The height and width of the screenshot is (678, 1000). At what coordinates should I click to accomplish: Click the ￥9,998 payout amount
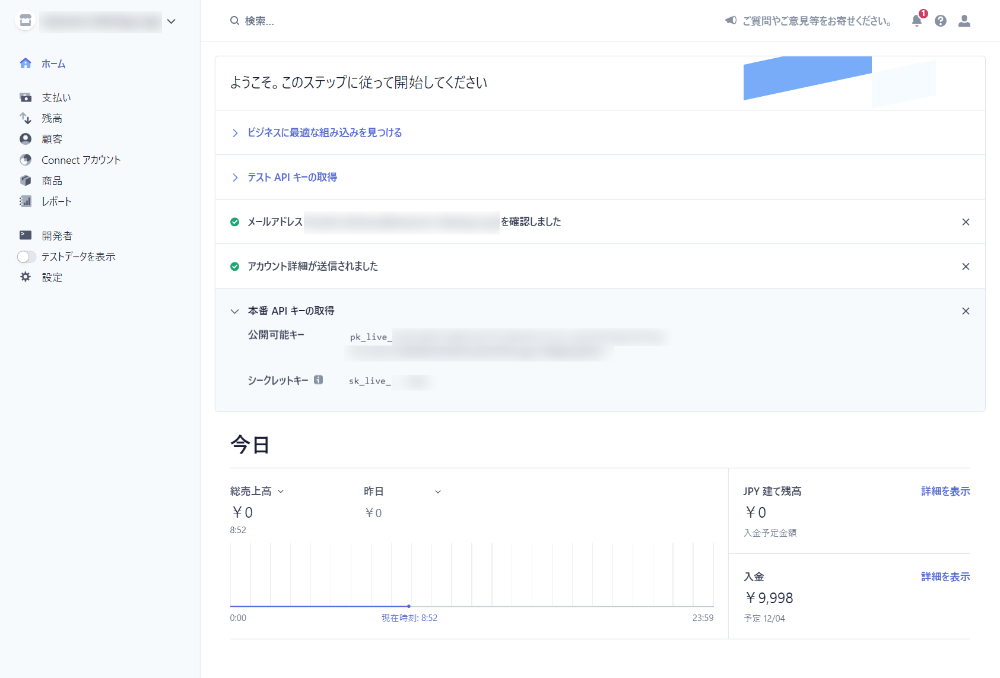(769, 598)
